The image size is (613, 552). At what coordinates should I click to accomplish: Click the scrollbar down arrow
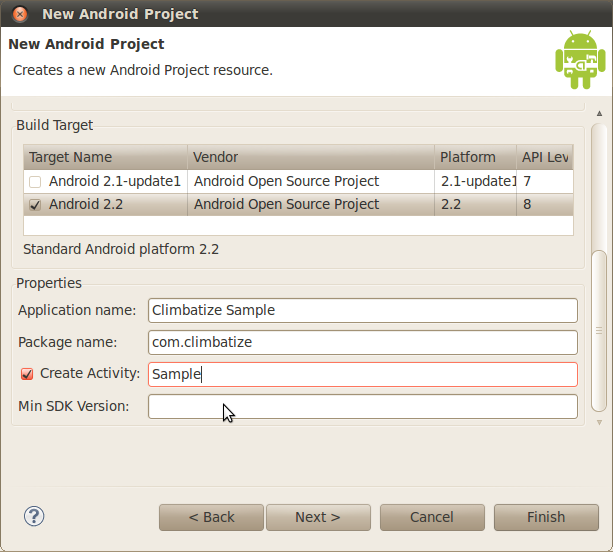599,422
